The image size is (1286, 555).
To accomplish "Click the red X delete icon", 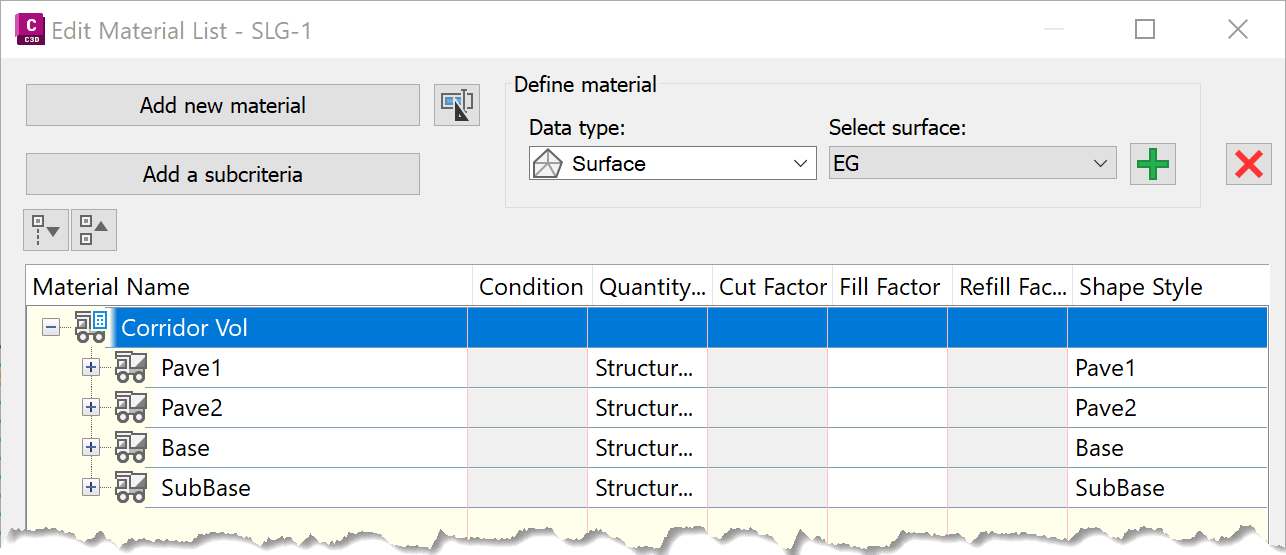I will (1249, 164).
